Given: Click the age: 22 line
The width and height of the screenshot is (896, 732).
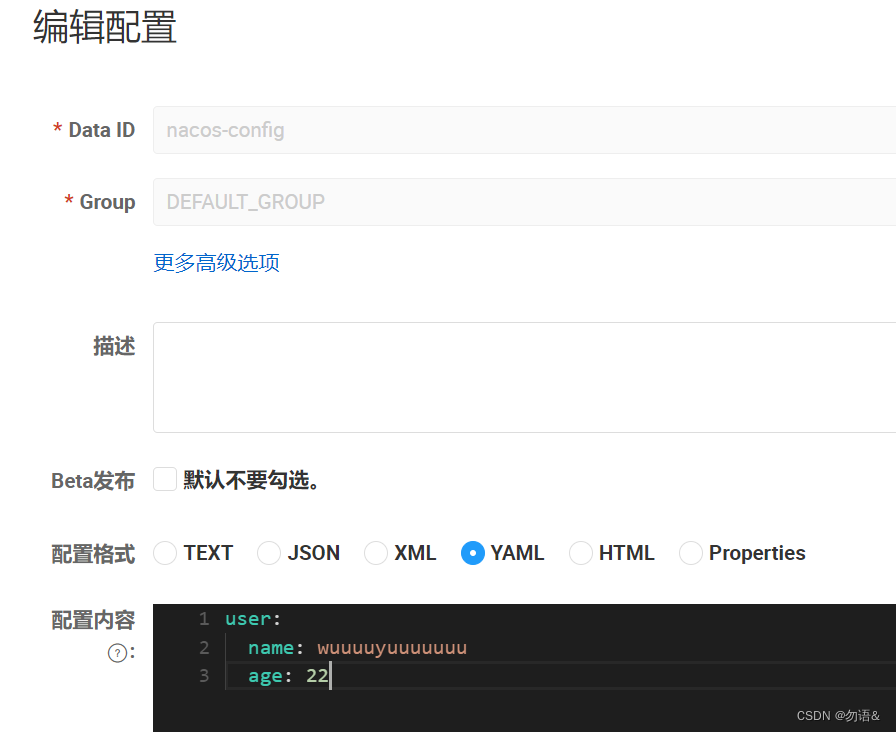Looking at the screenshot, I should click(x=290, y=676).
